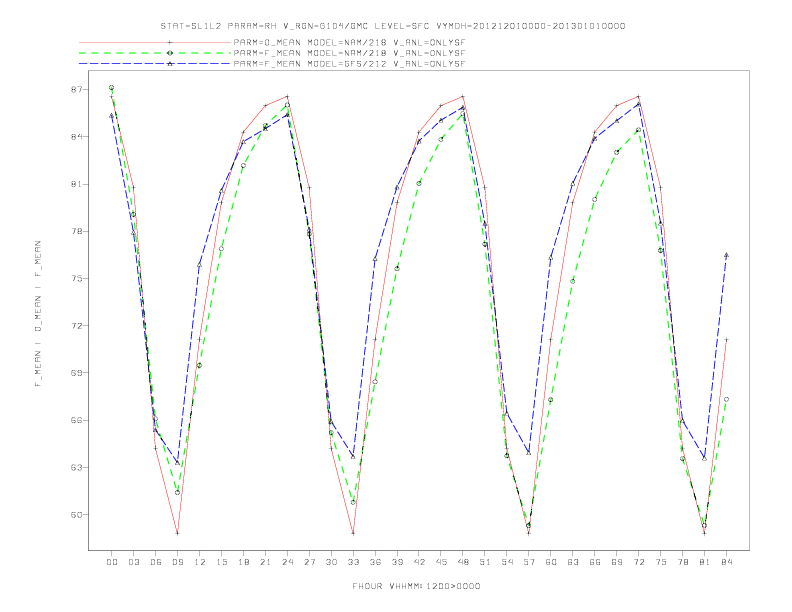Select legend entry PARM=O_MEAN MODEL=NAM/218
Viewport: 792px width, 612px height.
pyautogui.click(x=349, y=42)
